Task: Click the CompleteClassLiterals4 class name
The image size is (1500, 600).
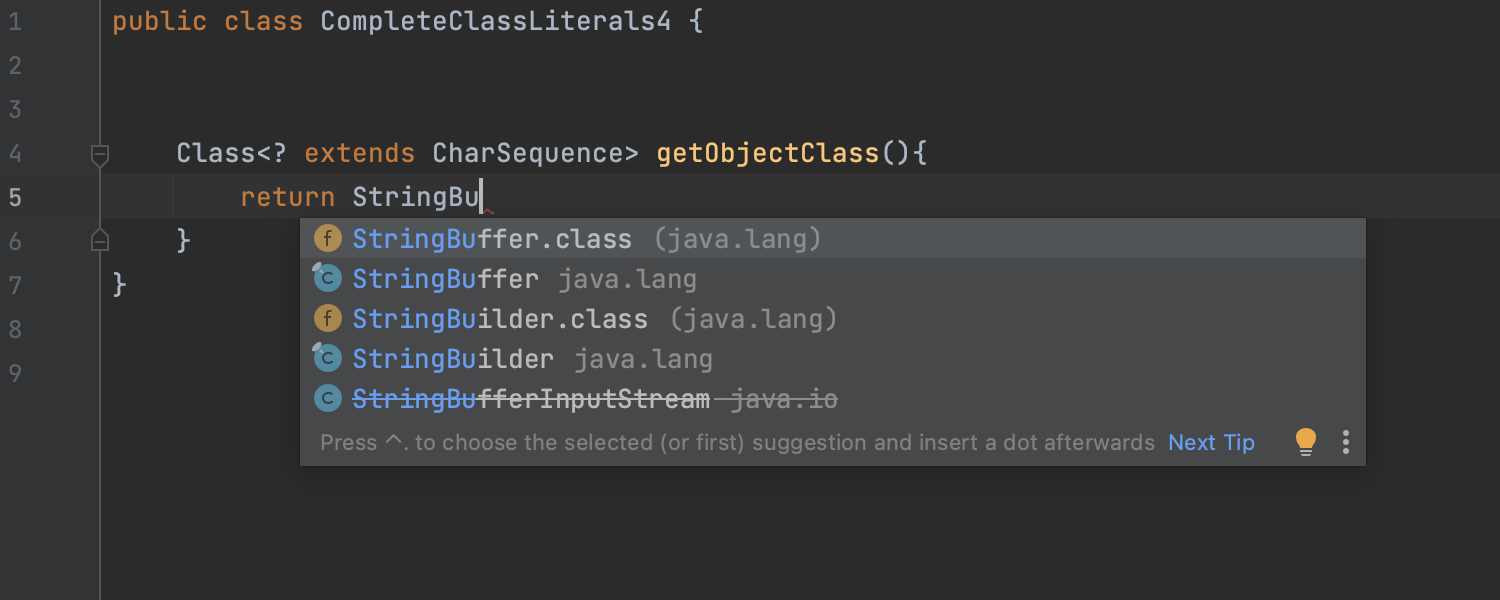Action: (495, 21)
